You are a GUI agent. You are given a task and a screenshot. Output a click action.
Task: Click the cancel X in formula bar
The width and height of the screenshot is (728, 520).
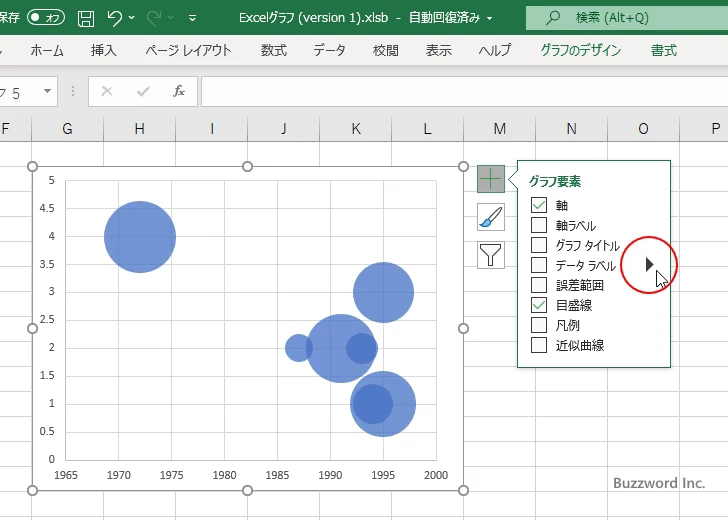point(107,91)
